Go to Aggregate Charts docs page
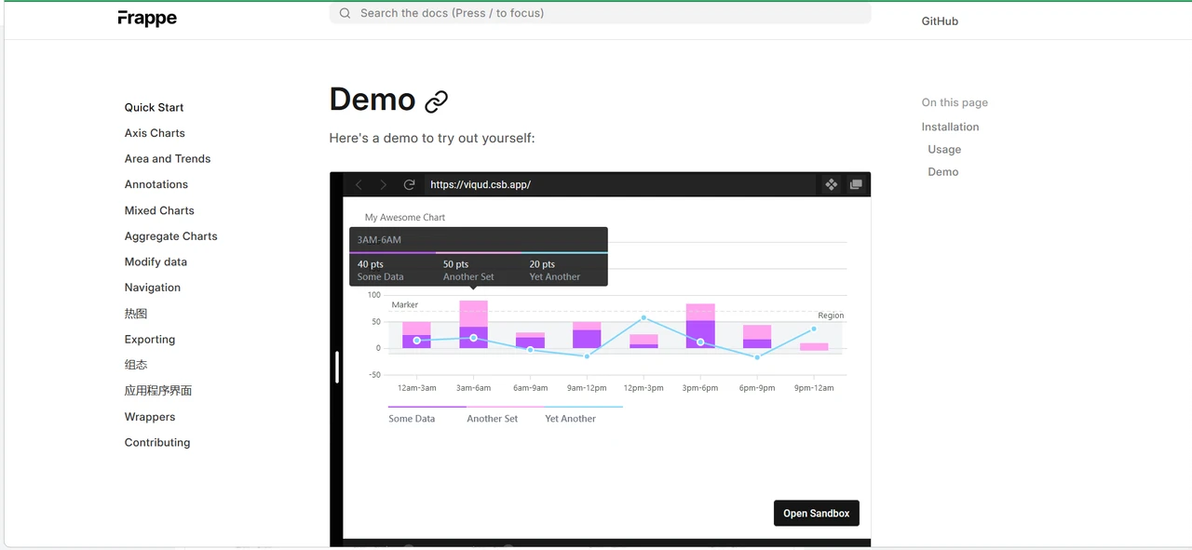Screen dimensions: 1192x550 point(171,237)
